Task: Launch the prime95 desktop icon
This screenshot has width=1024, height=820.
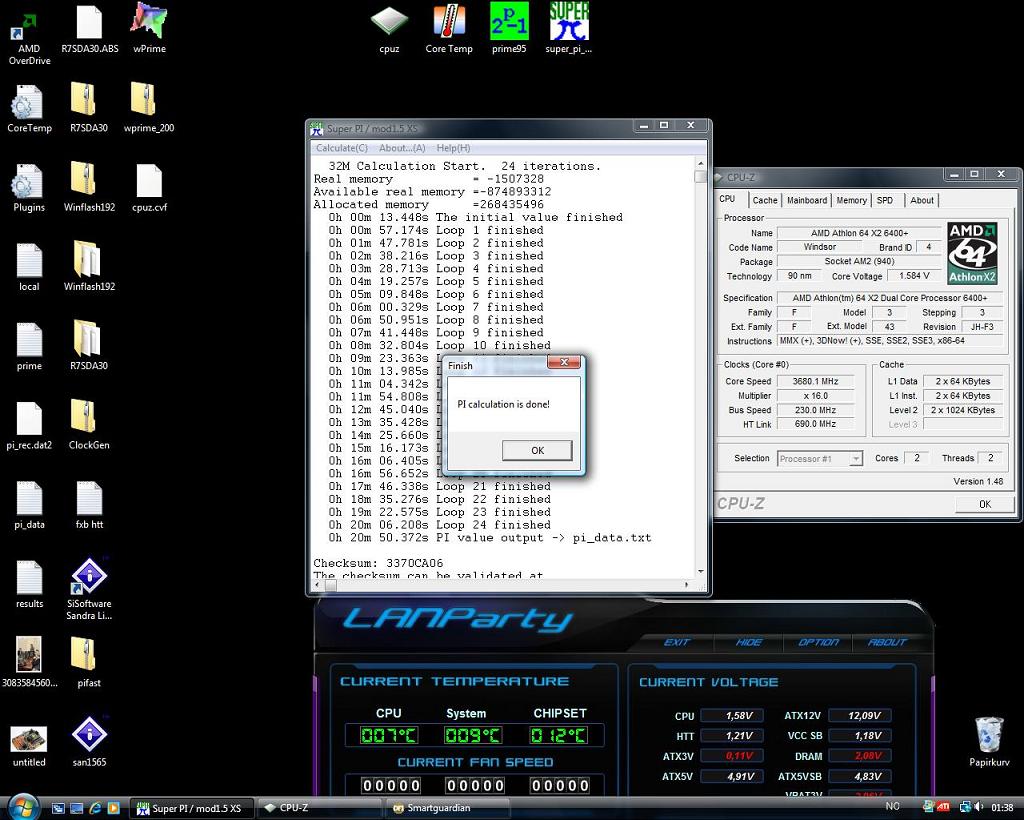Action: click(x=509, y=29)
